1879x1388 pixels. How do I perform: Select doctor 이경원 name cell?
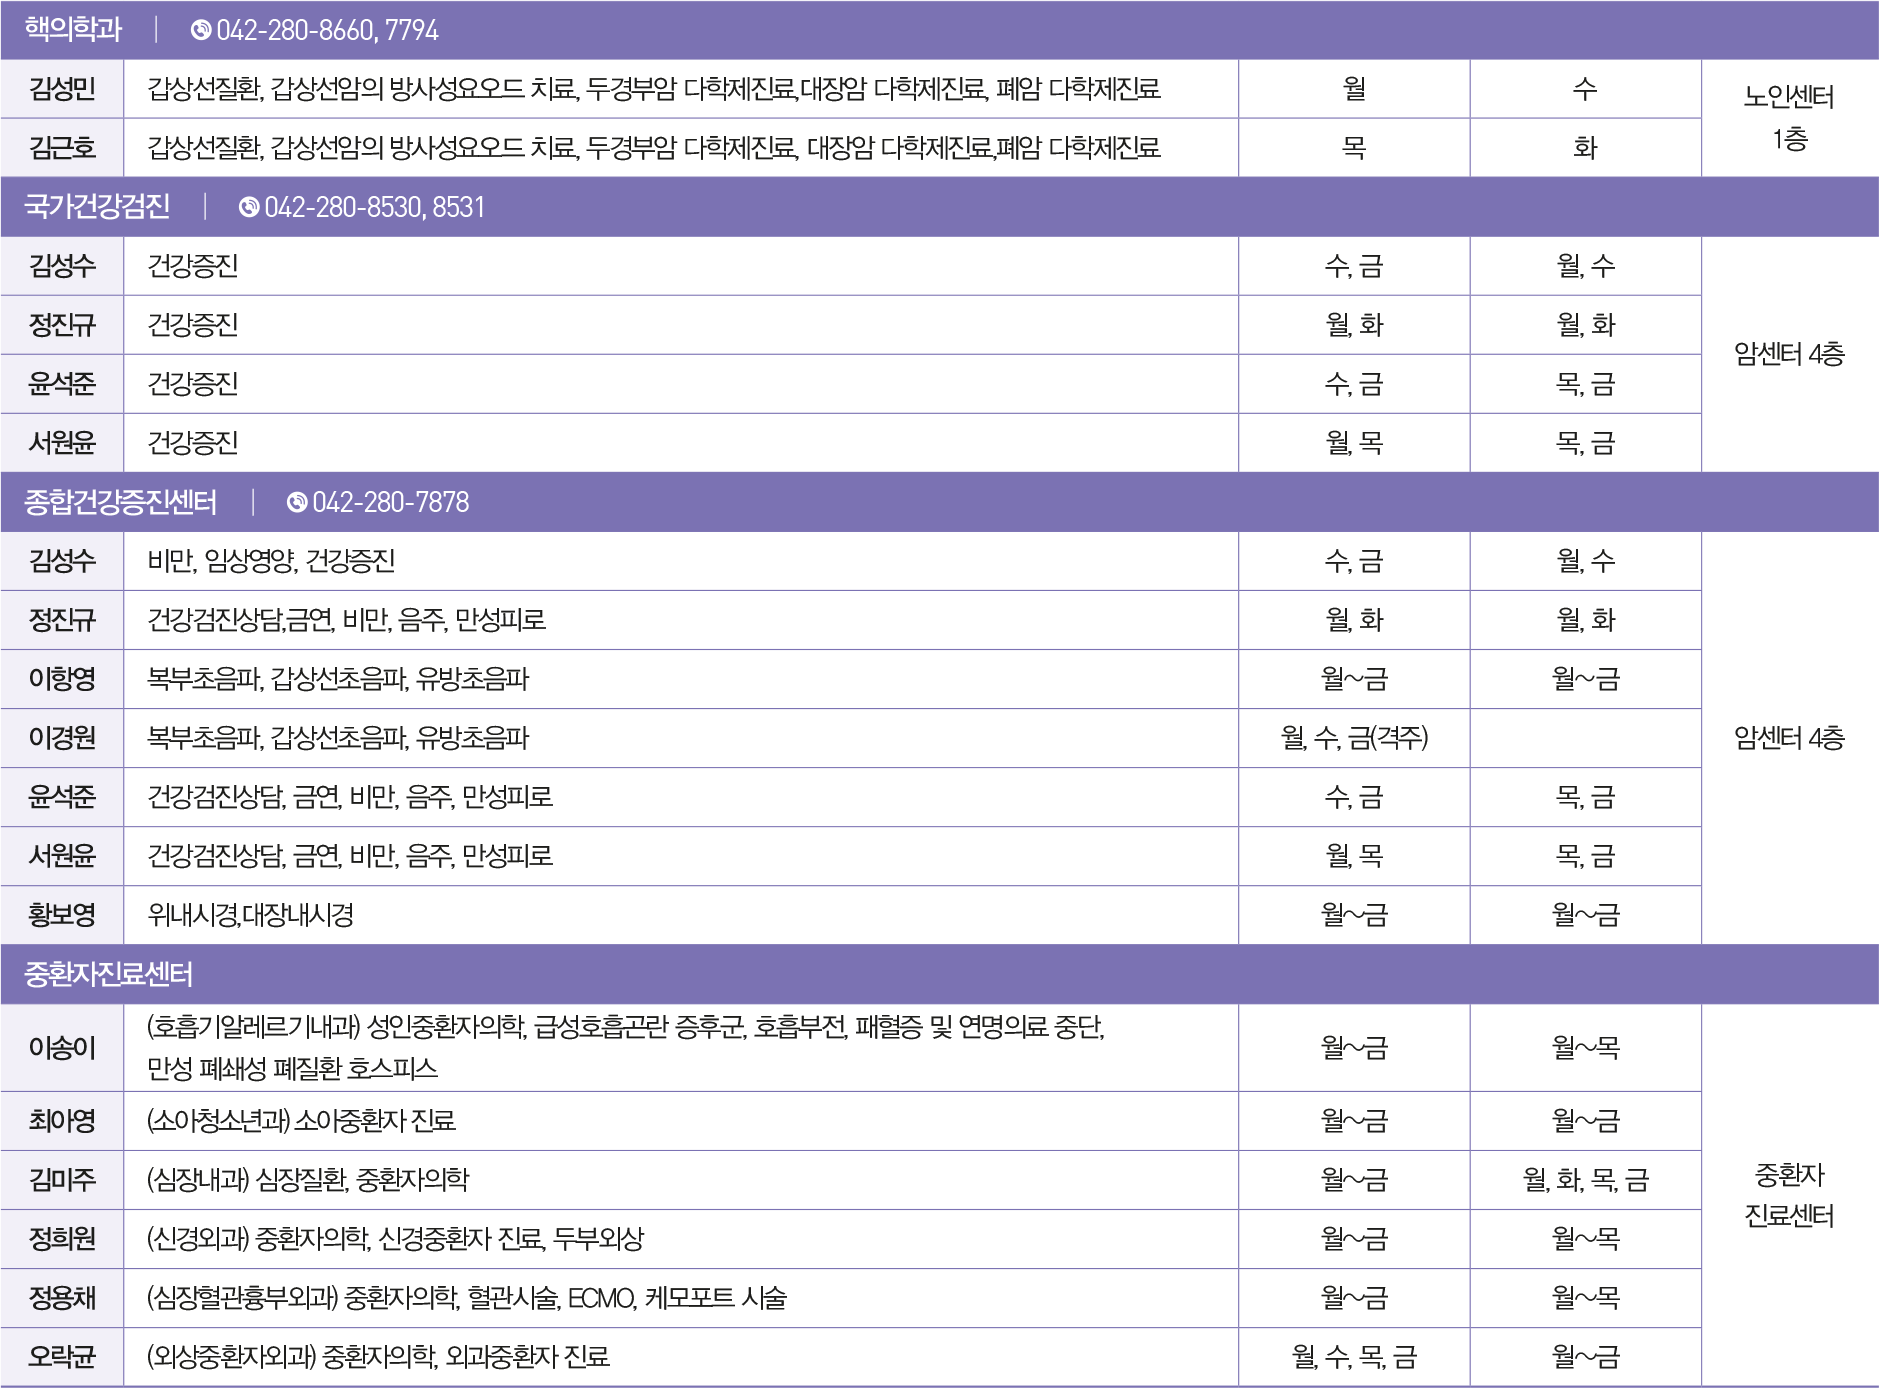point(62,738)
